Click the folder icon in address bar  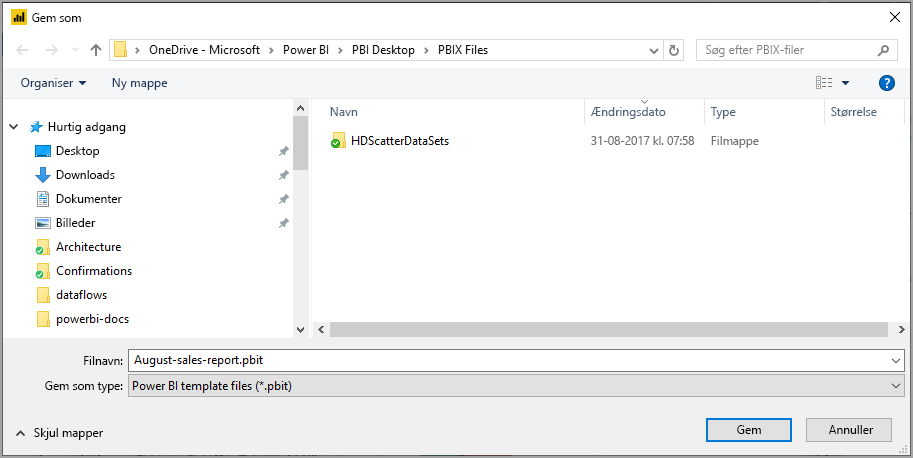click(x=121, y=50)
